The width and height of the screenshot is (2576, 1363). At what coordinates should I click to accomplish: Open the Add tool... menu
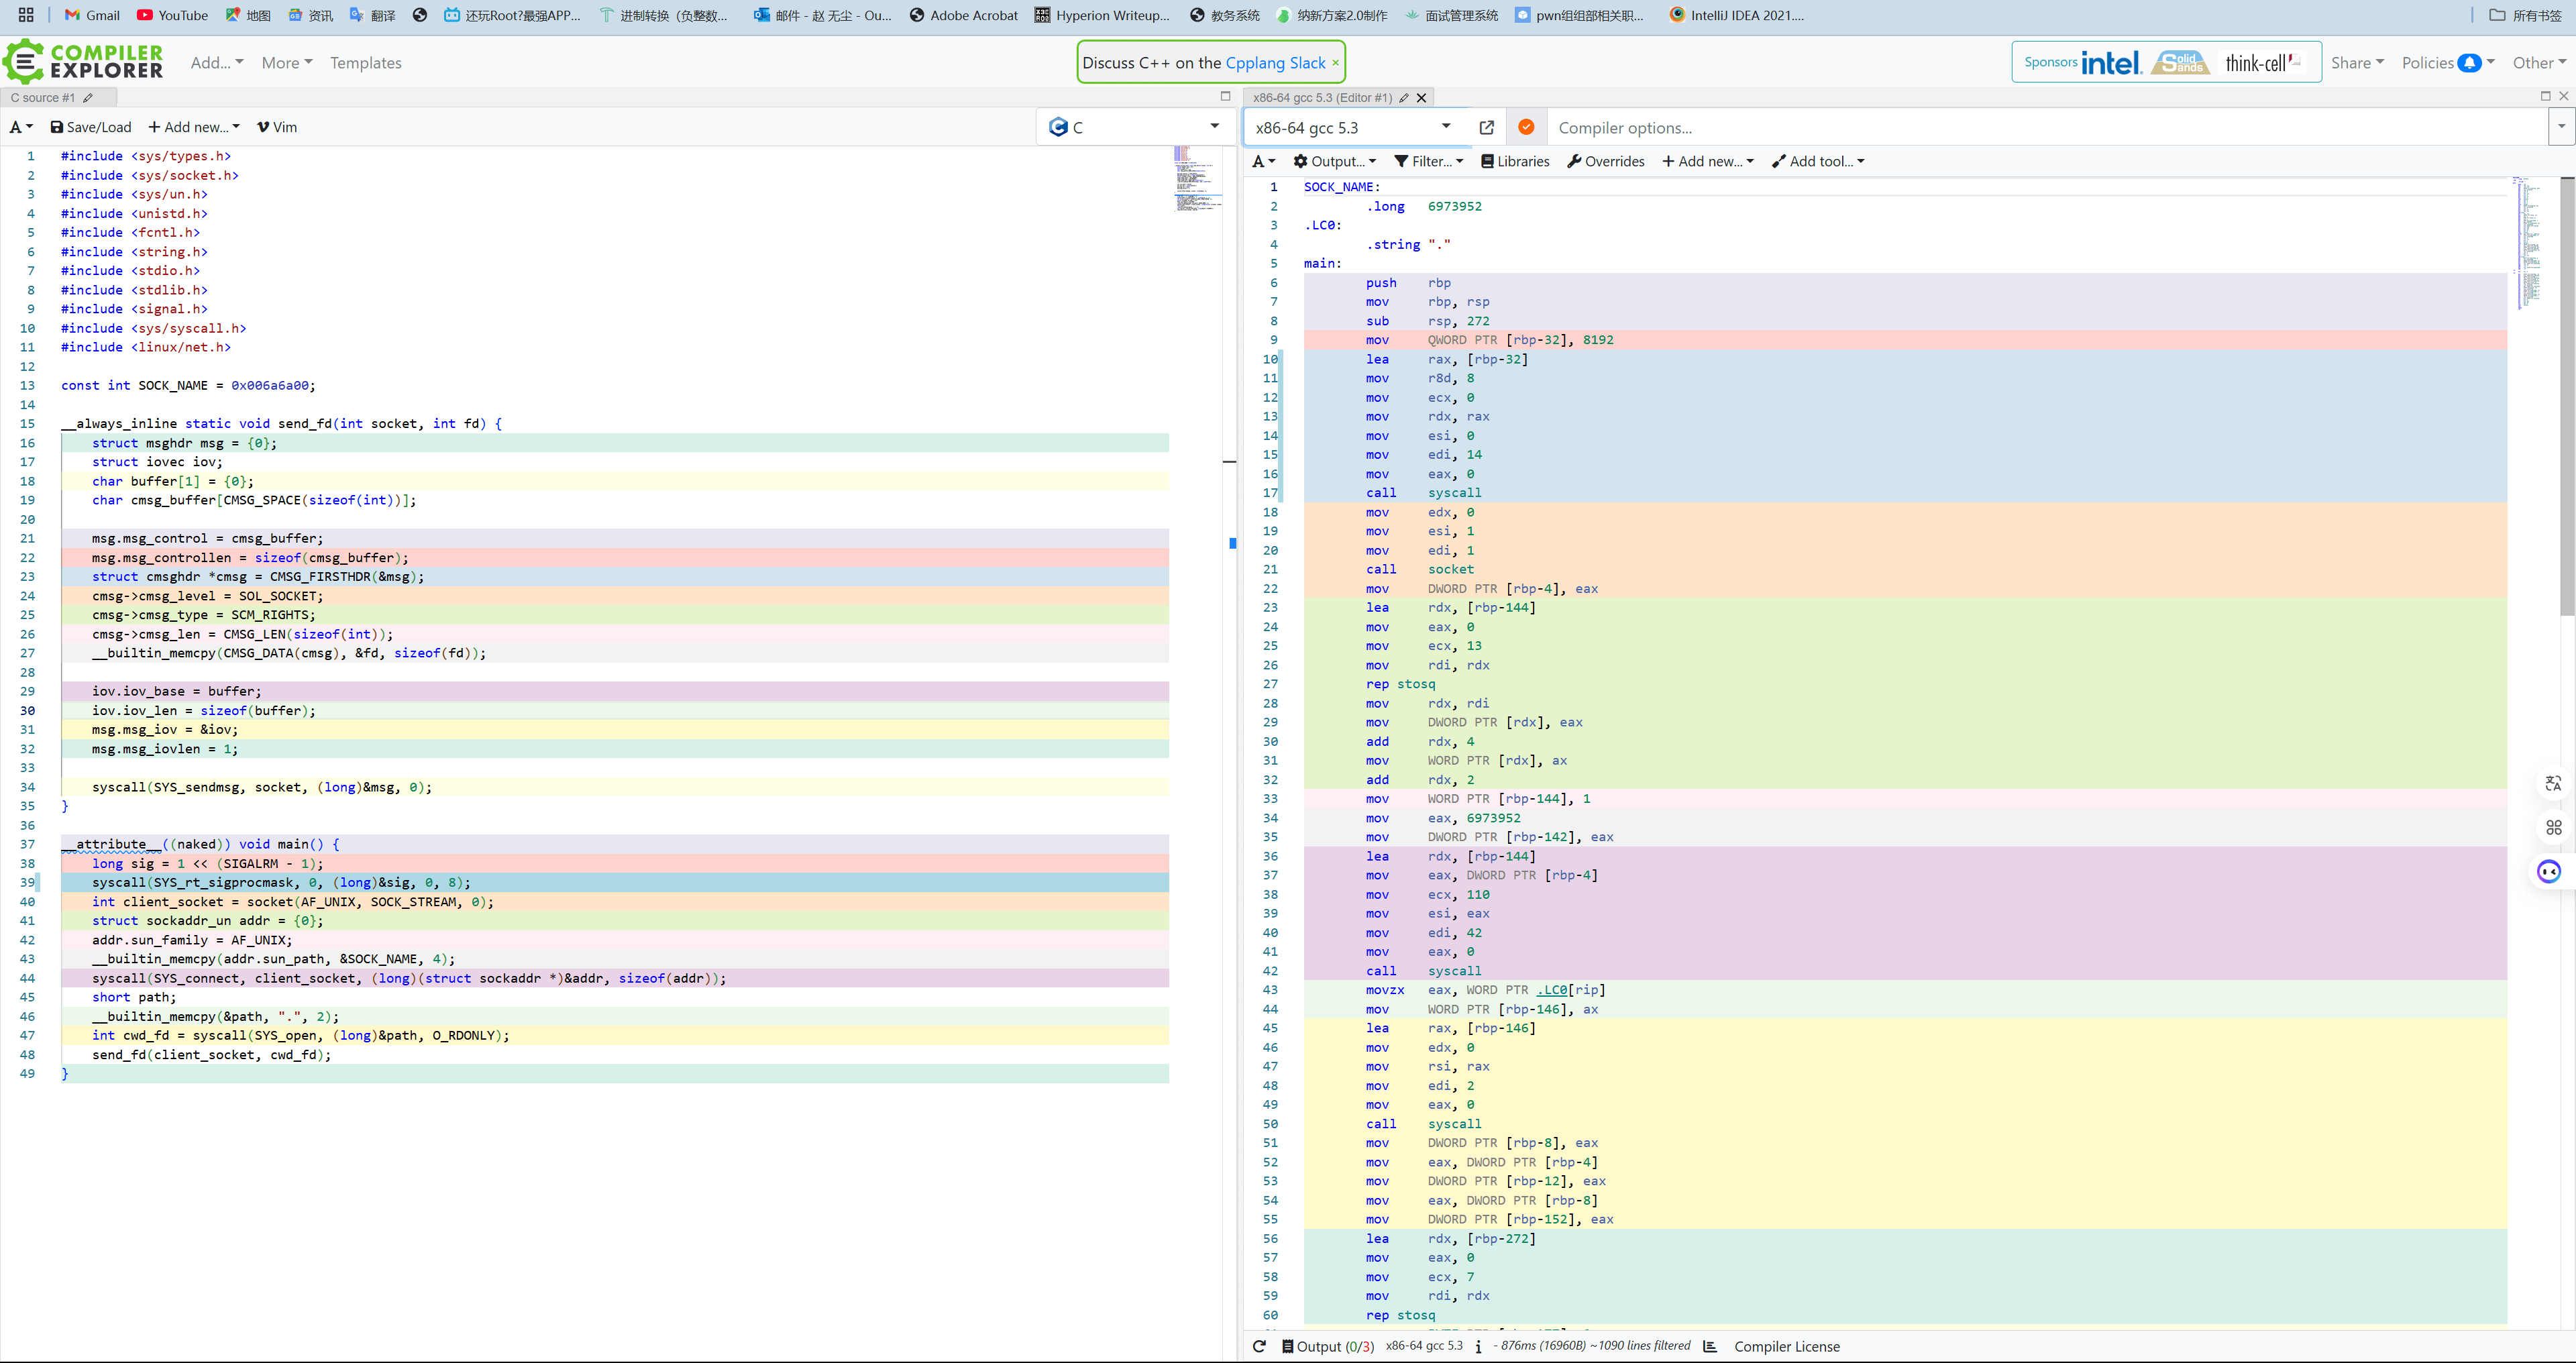click(x=1818, y=161)
